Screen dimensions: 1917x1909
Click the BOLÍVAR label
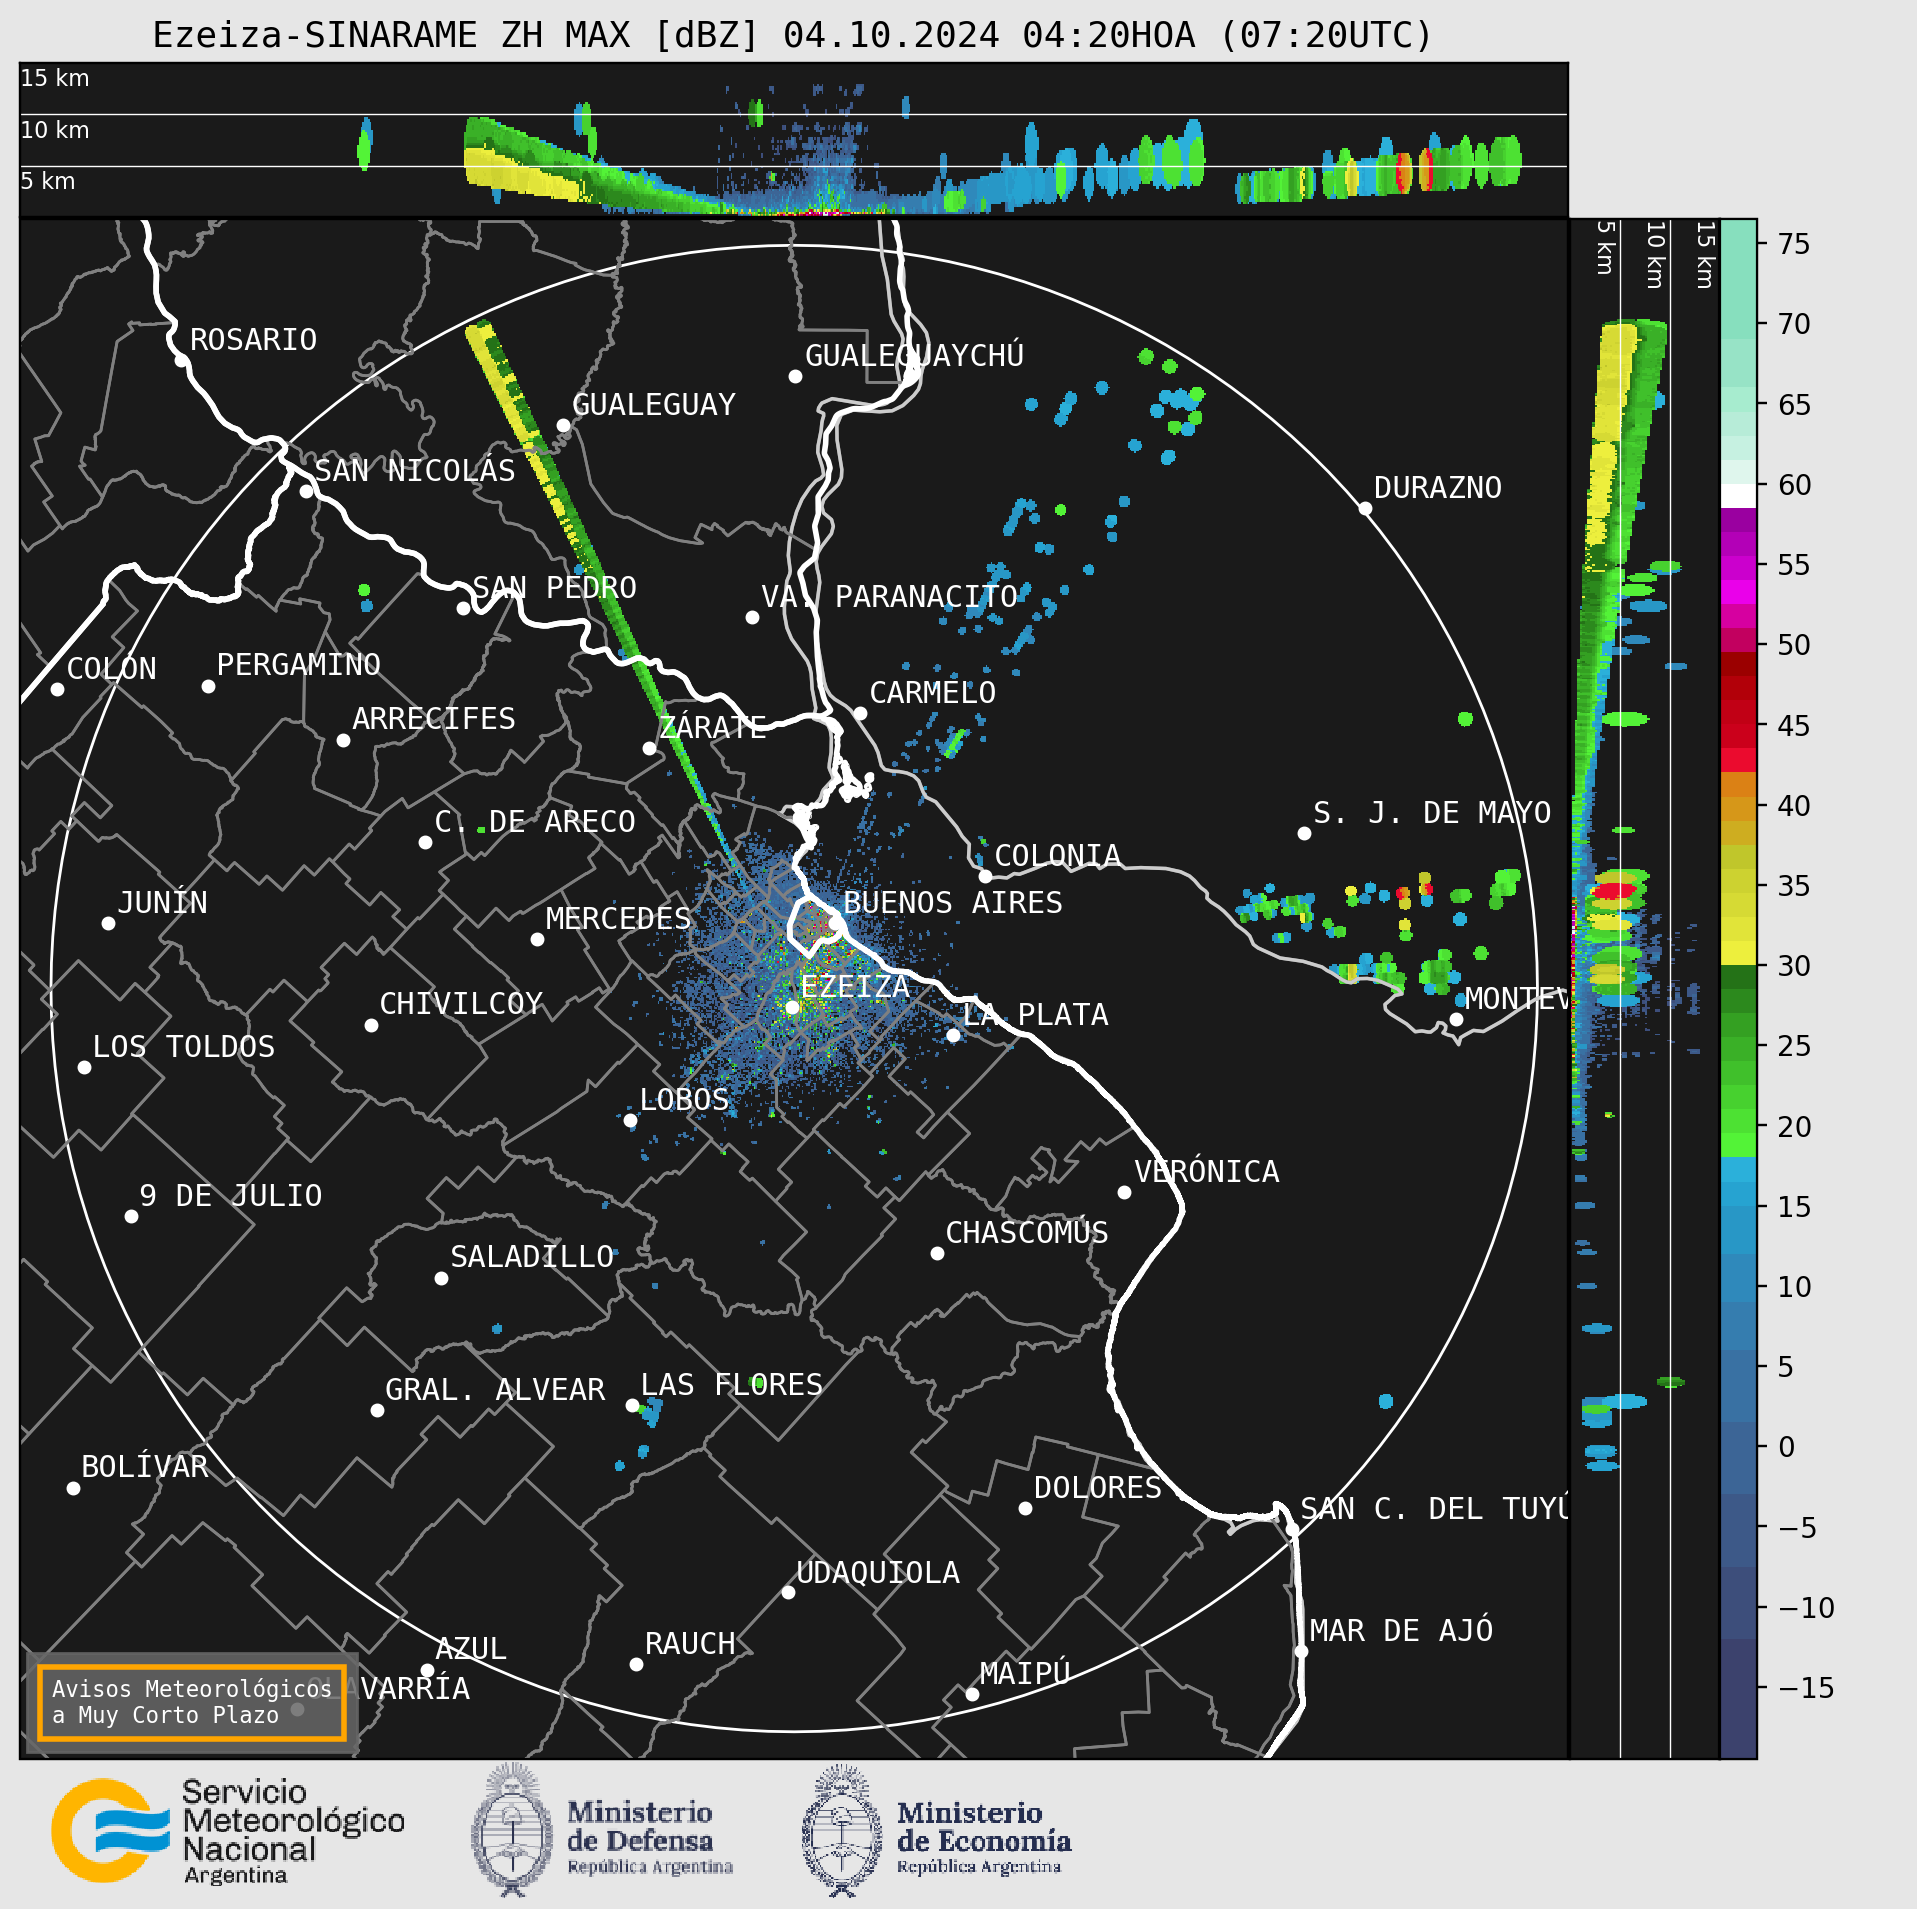[145, 1467]
